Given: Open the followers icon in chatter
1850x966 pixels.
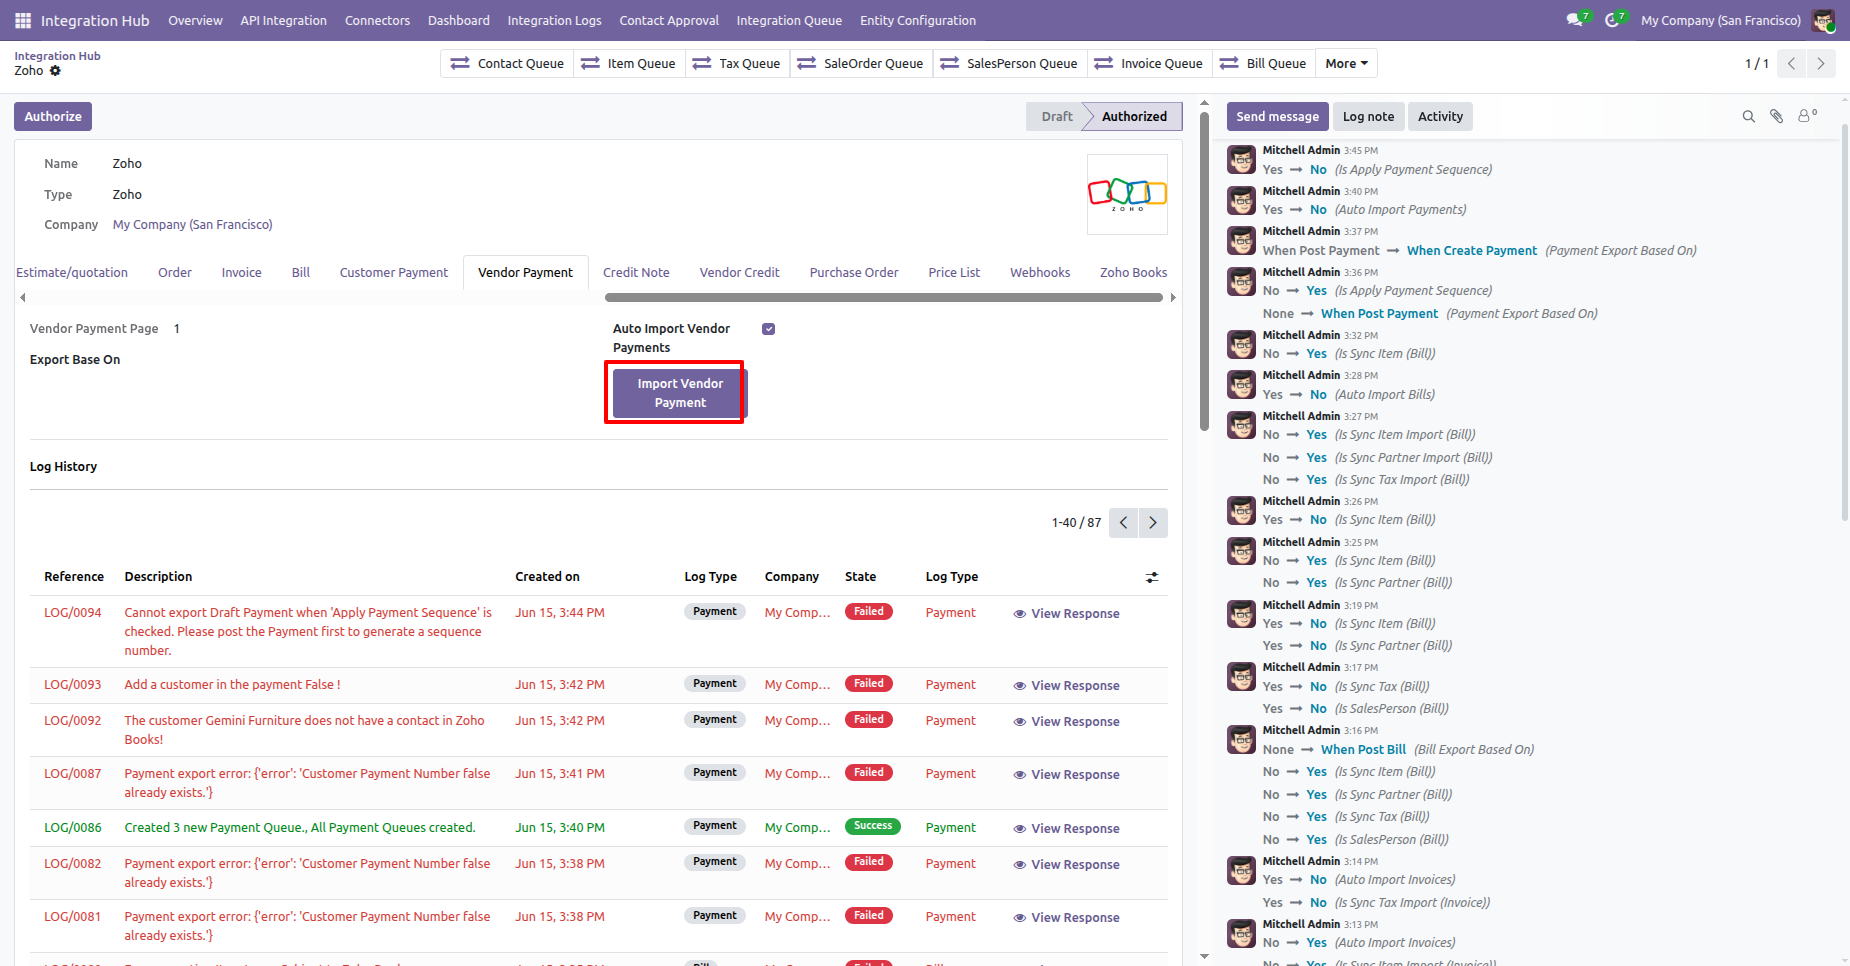Looking at the screenshot, I should pos(1807,116).
